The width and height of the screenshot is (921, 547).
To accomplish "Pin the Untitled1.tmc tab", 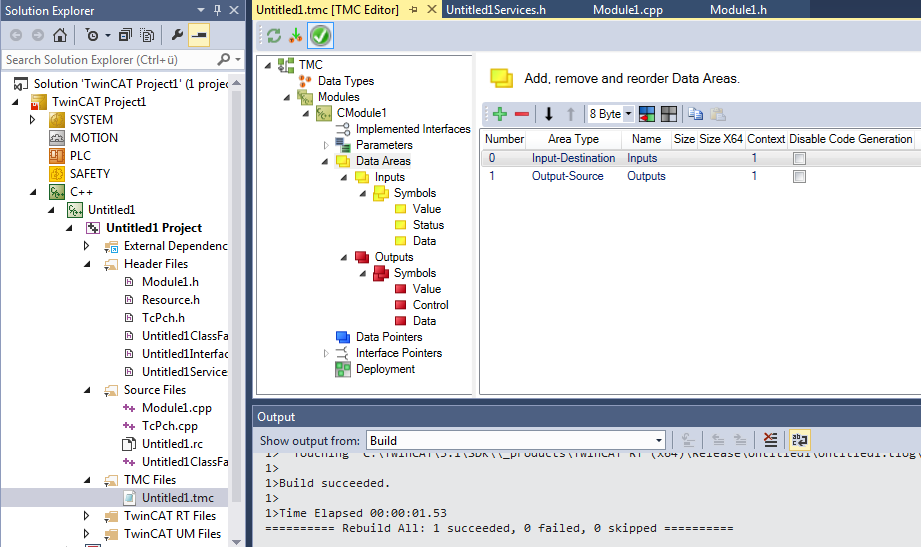I will pyautogui.click(x=414, y=9).
